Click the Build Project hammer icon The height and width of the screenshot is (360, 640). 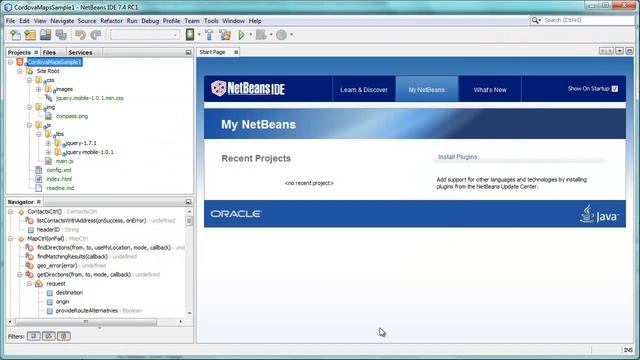point(209,35)
